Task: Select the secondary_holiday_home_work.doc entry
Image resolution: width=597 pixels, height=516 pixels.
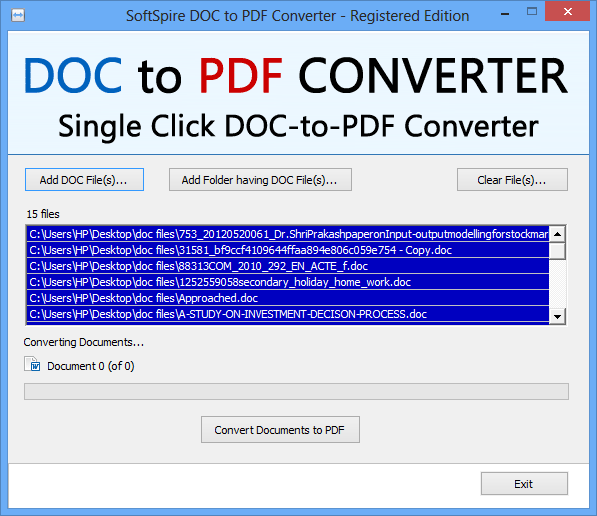Action: click(x=288, y=282)
